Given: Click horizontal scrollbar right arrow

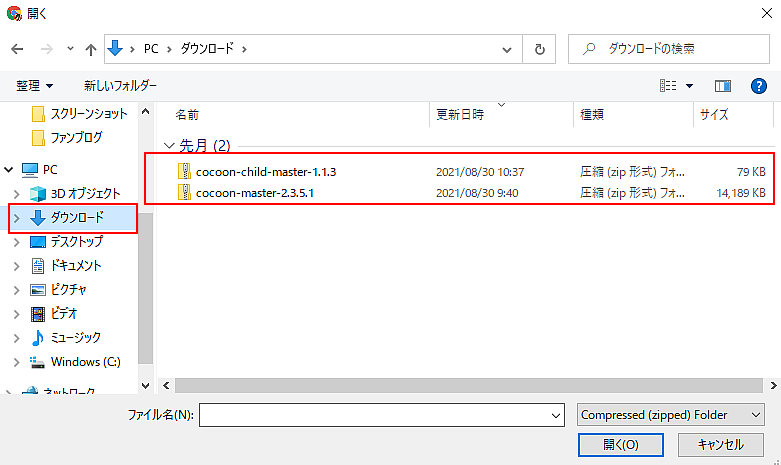Looking at the screenshot, I should coord(774,385).
